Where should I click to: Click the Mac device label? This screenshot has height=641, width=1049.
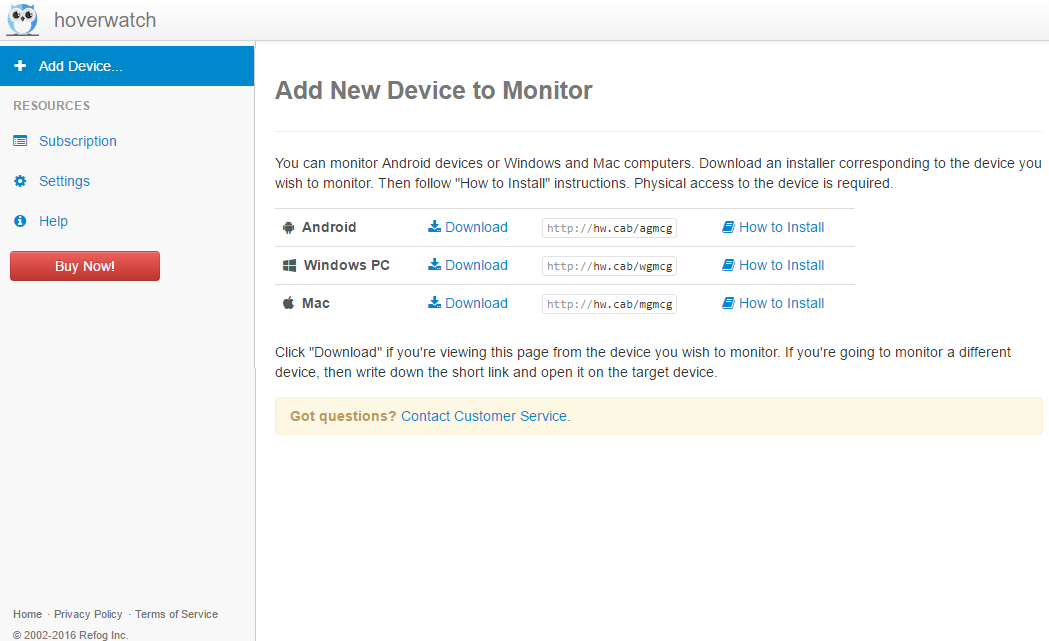coord(316,304)
